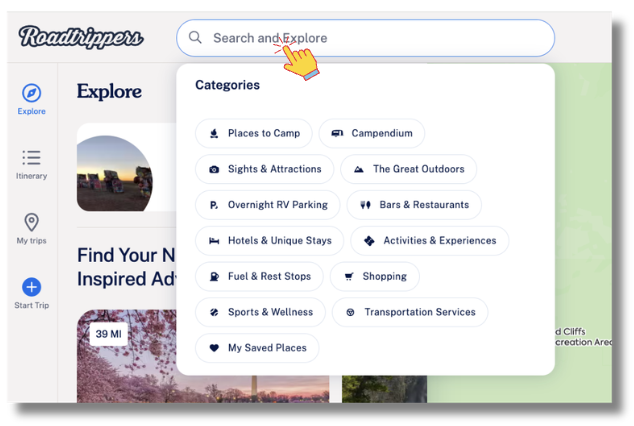The height and width of the screenshot is (426, 634).
Task: Click the Roadtrippers logo
Action: click(x=81, y=38)
